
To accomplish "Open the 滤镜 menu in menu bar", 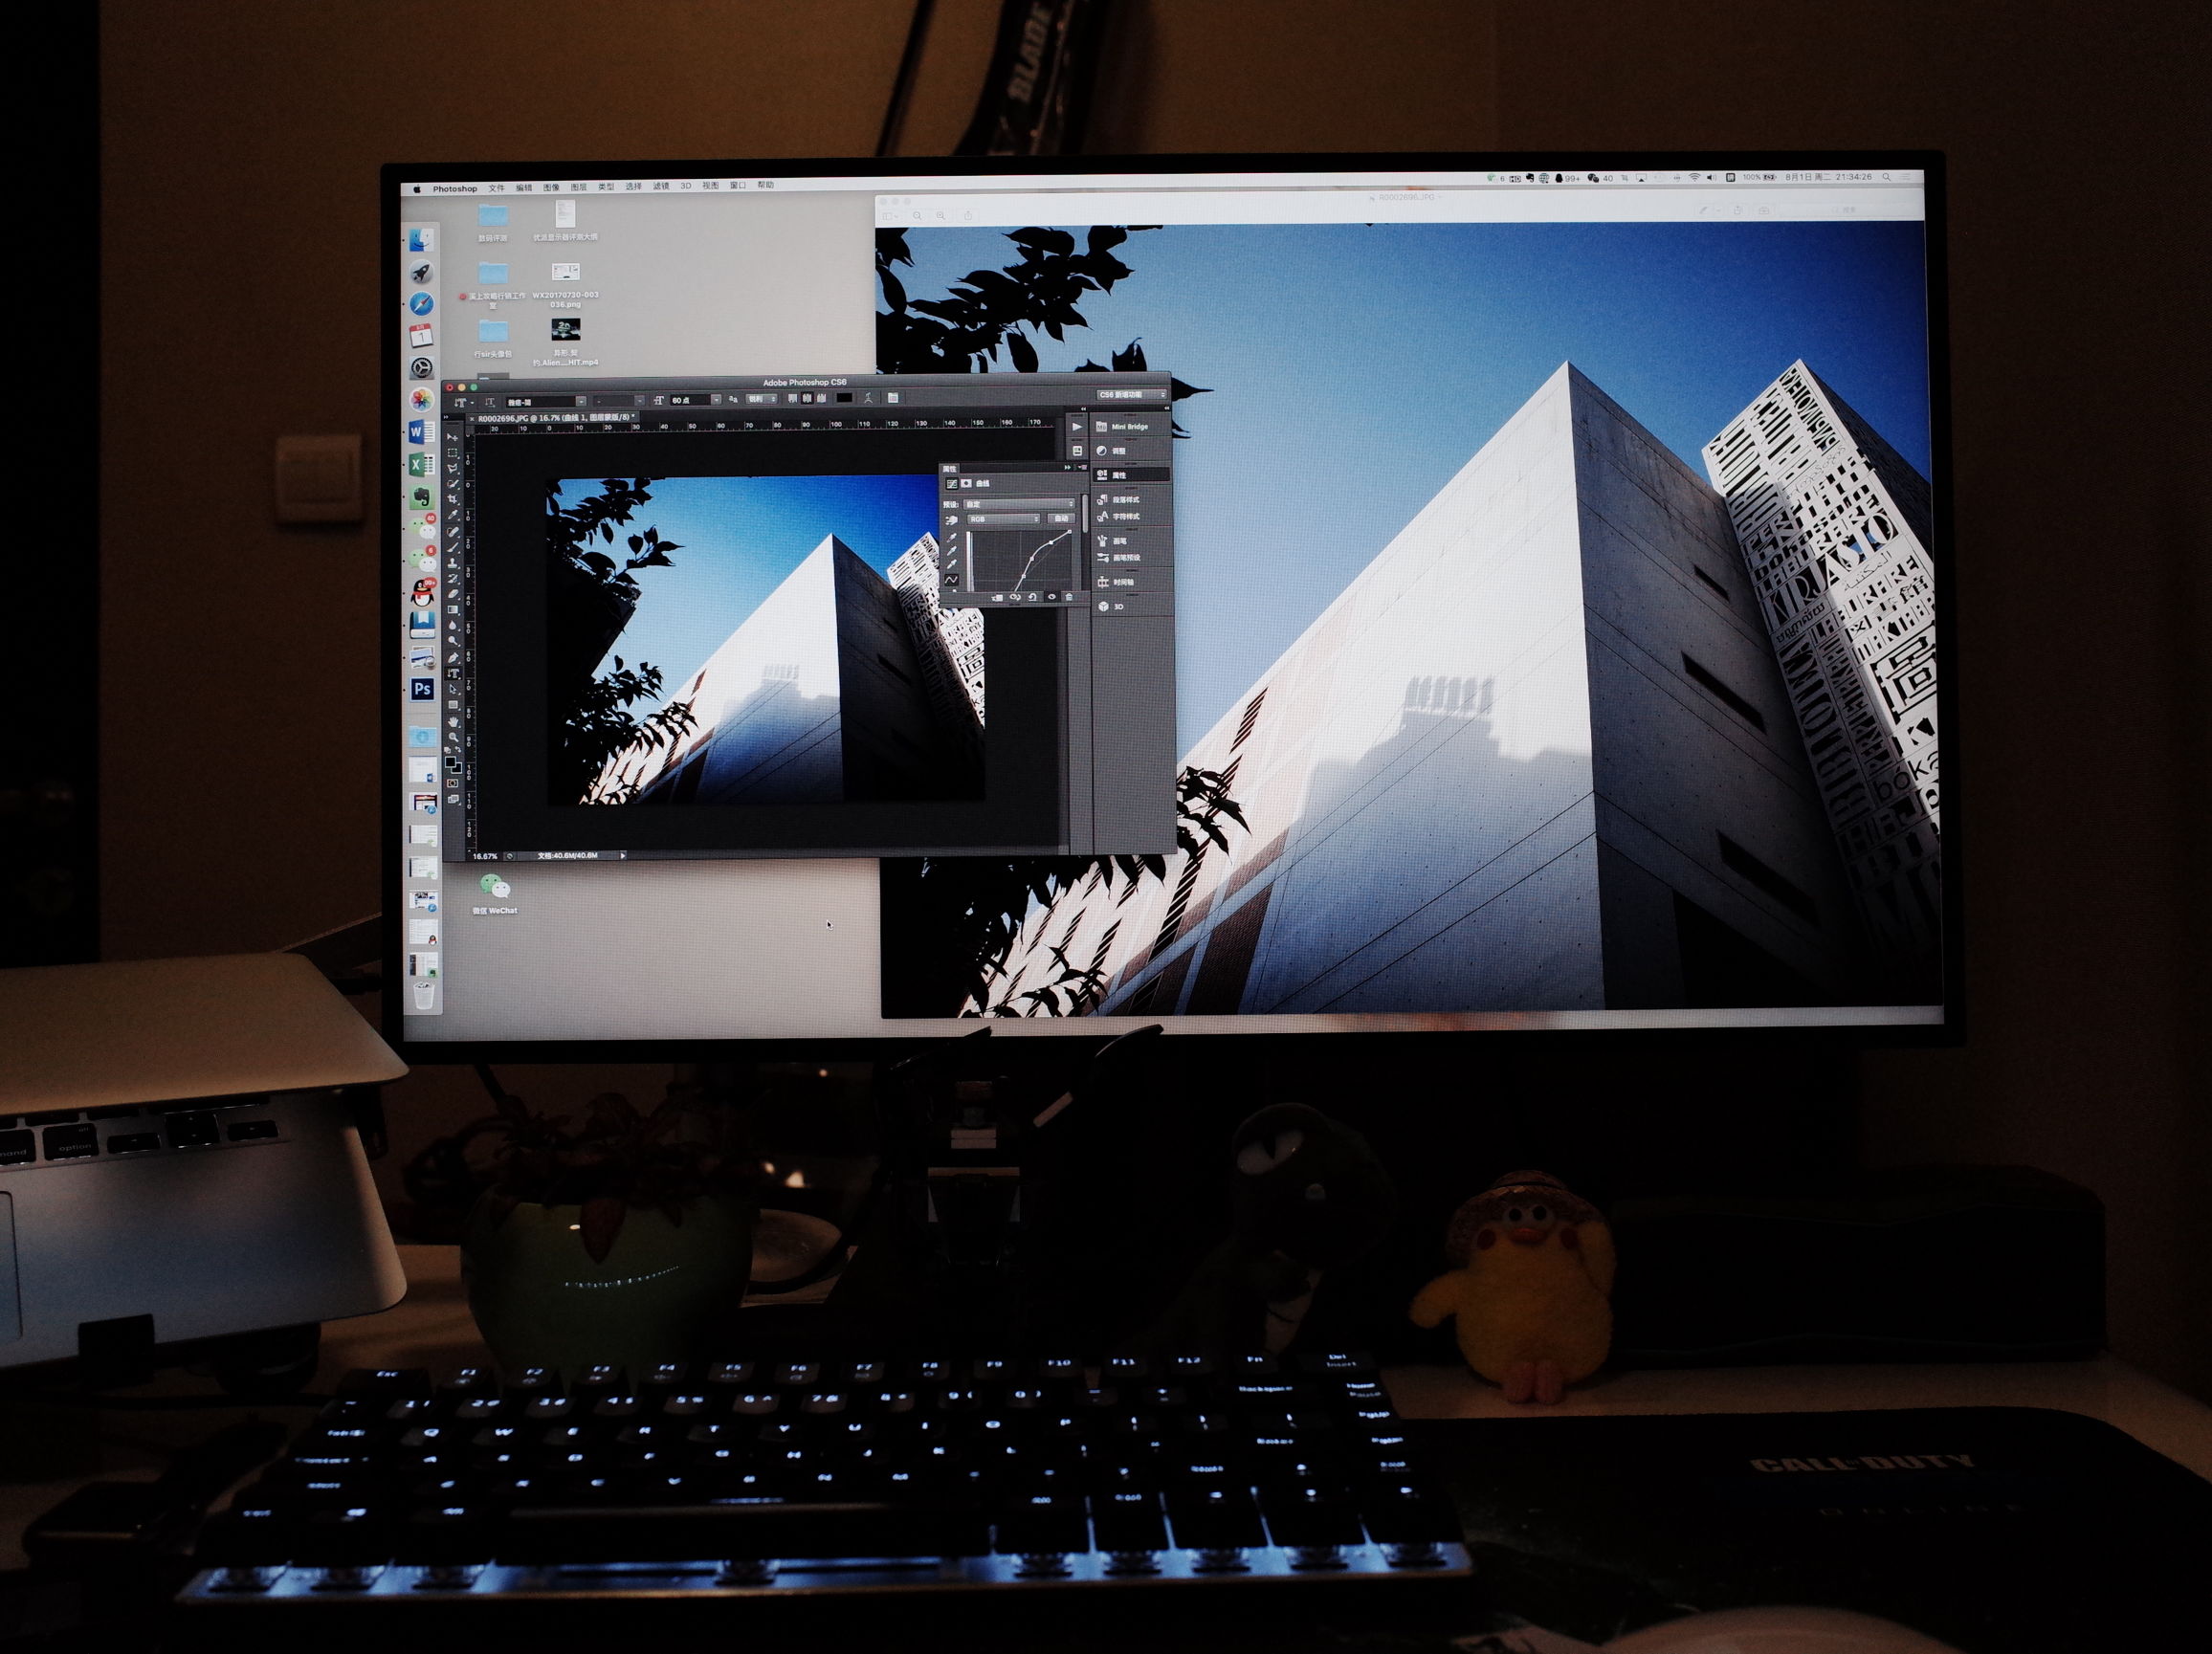I will tap(661, 187).
